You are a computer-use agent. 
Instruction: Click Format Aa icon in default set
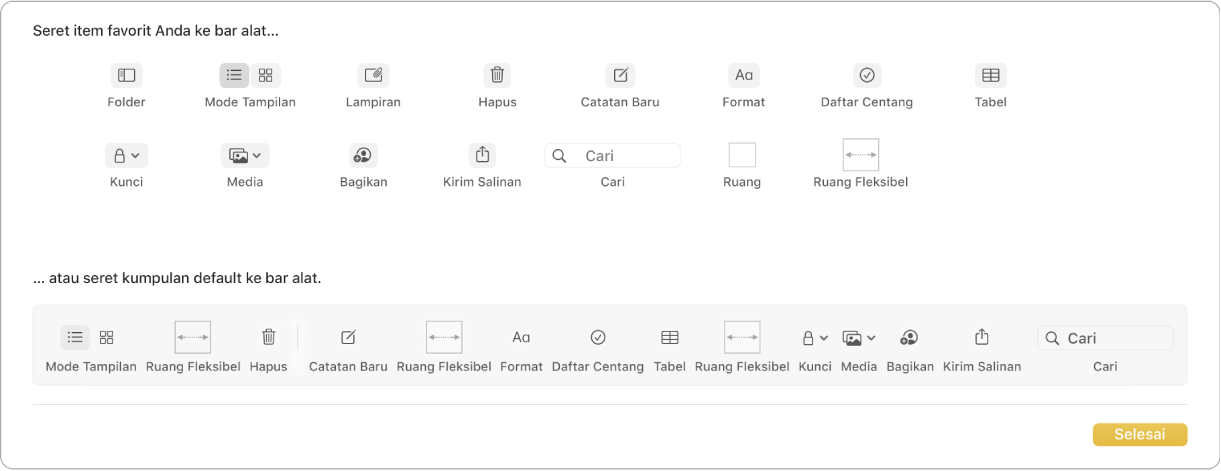[x=521, y=338]
